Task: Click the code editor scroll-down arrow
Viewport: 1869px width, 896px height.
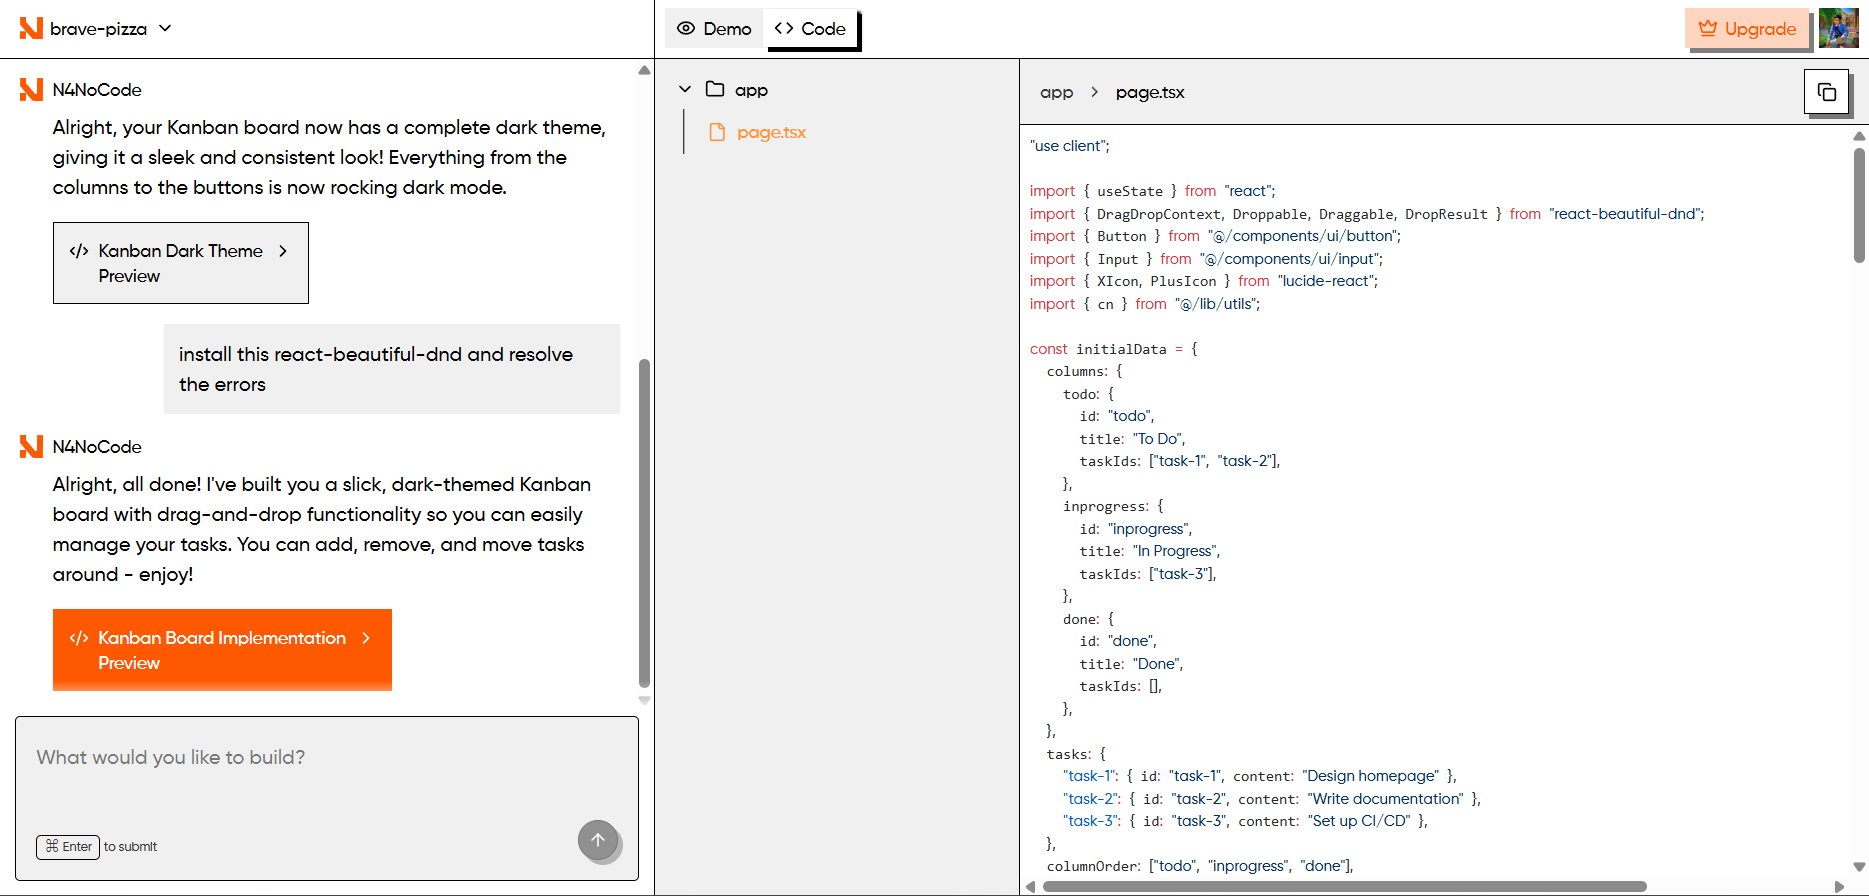Action: coord(1859,867)
